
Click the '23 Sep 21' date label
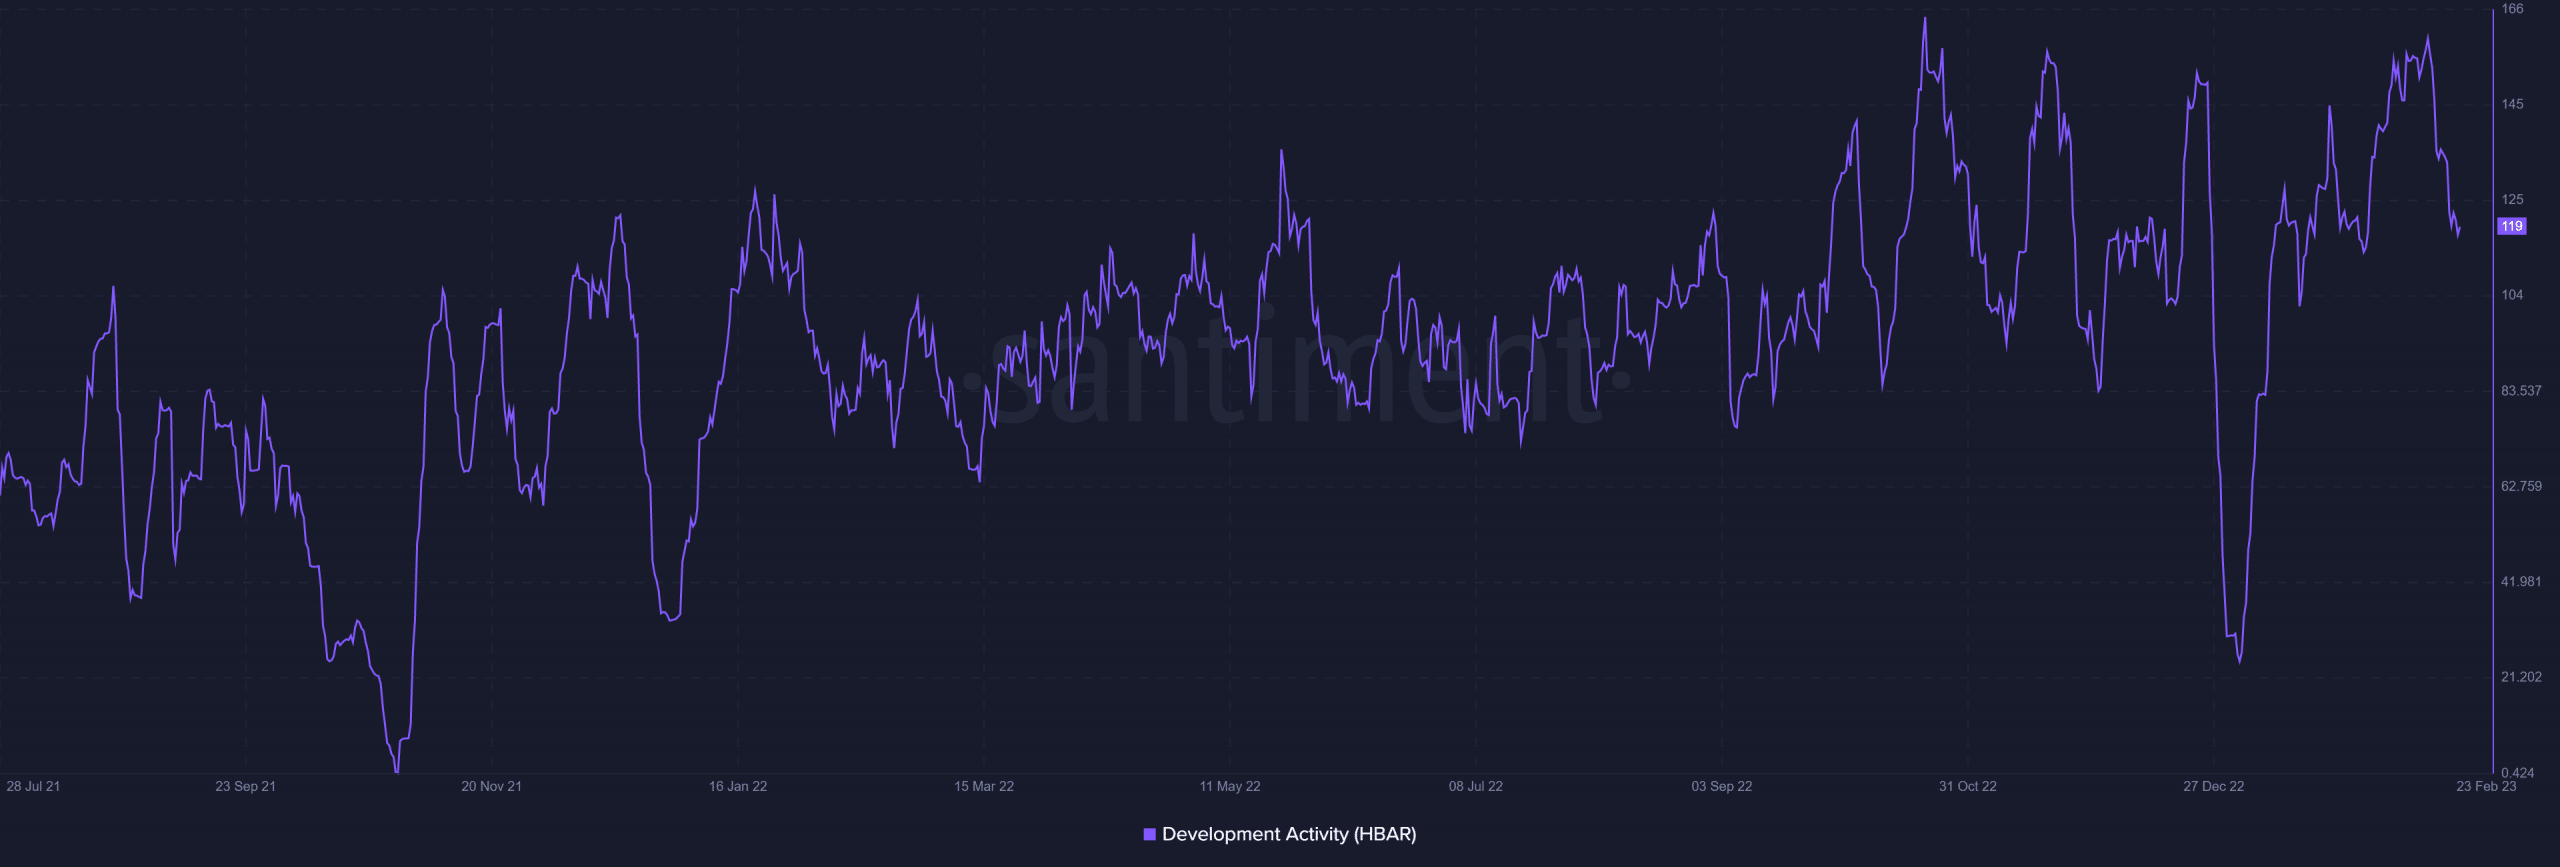pos(245,786)
